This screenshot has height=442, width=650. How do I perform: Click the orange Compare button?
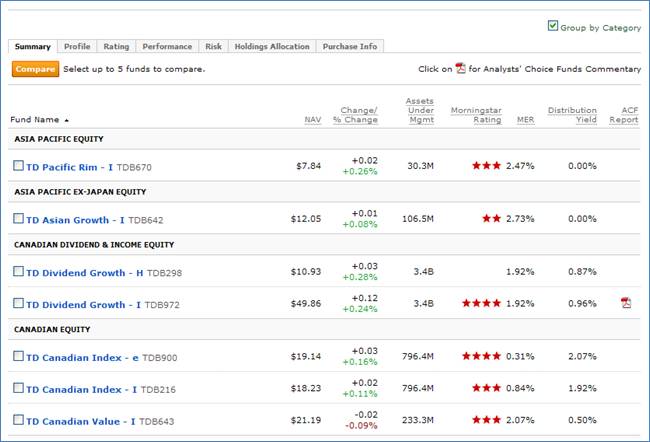35,69
